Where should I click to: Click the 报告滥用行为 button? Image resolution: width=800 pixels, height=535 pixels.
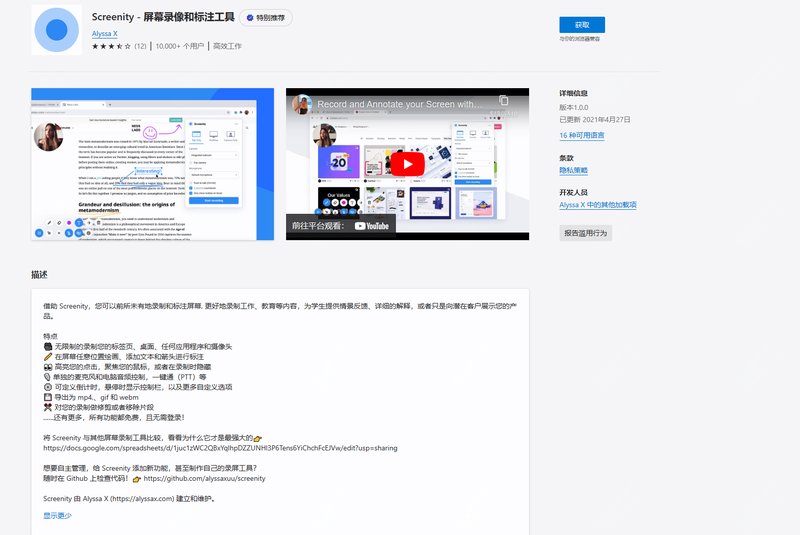pos(584,233)
